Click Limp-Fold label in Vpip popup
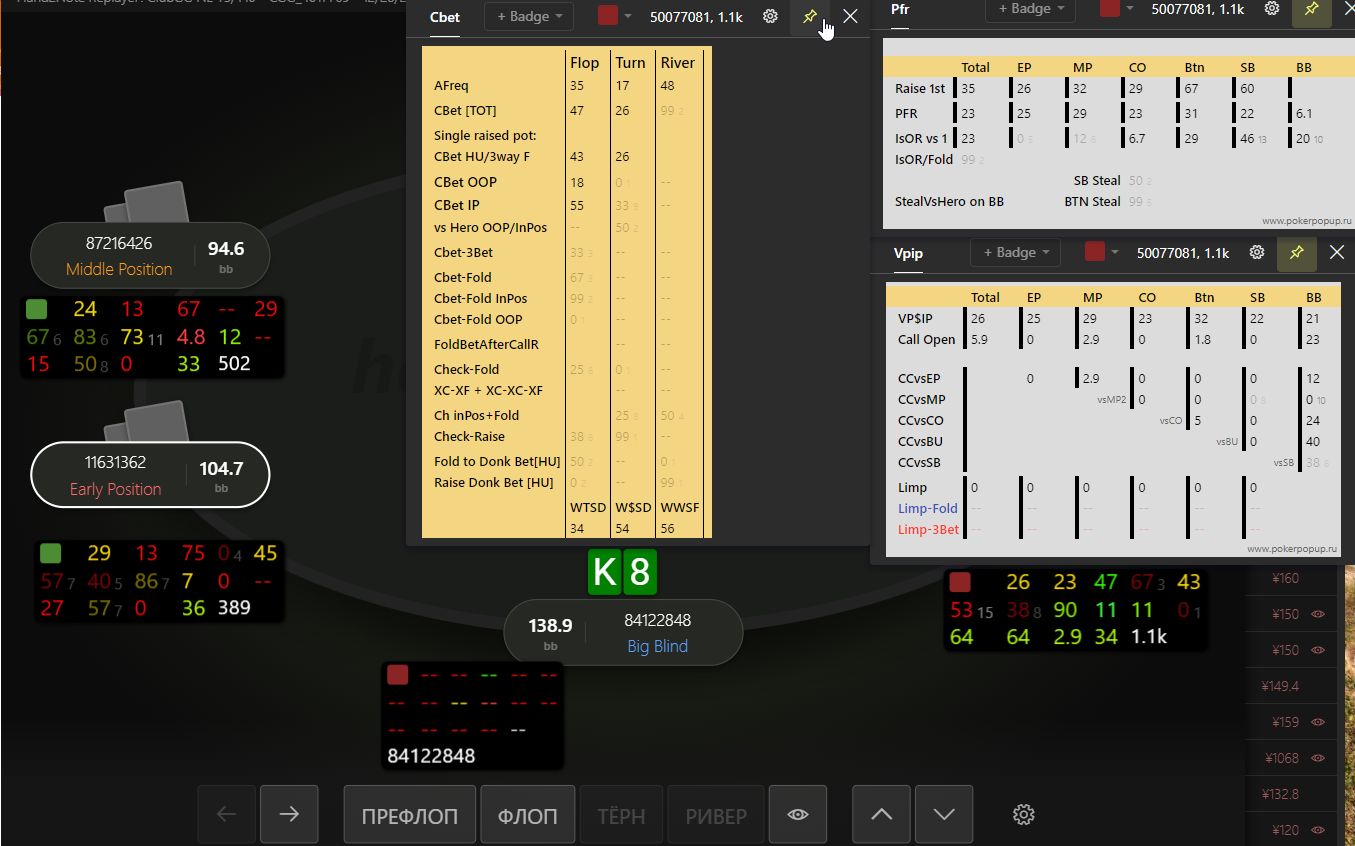 (928, 508)
